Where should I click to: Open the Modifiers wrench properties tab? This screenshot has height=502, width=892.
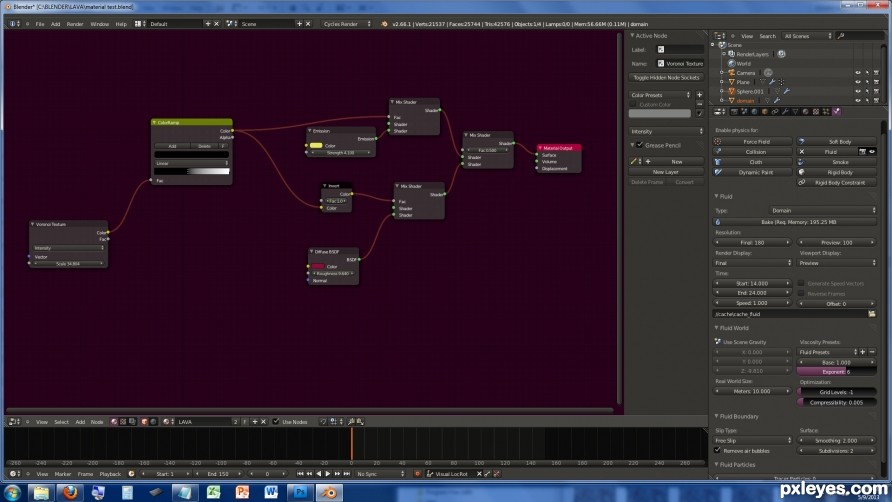coord(785,112)
